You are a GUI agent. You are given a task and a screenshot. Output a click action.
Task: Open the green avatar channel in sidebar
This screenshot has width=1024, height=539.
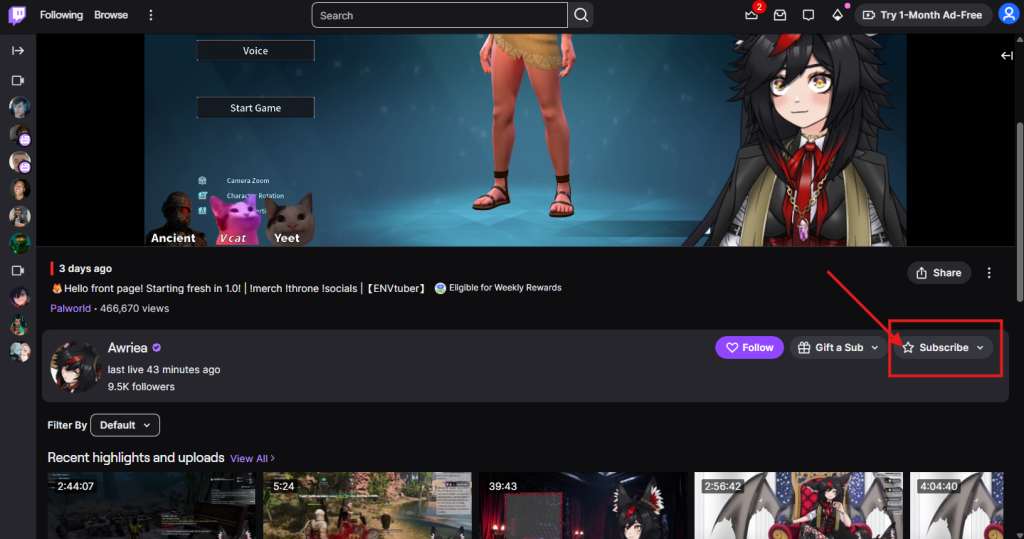click(x=20, y=244)
